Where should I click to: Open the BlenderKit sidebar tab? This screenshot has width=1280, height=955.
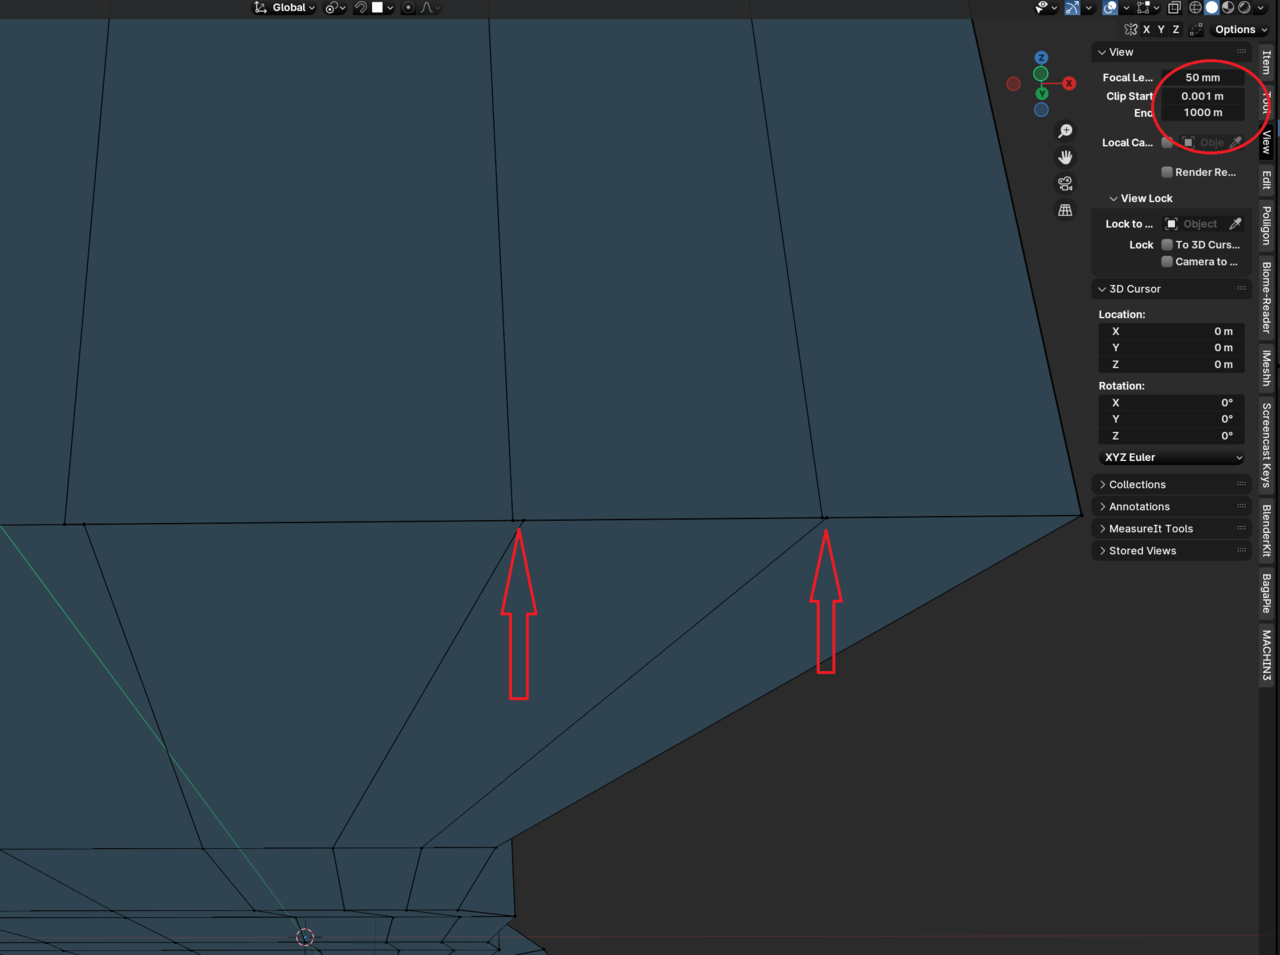coord(1267,530)
